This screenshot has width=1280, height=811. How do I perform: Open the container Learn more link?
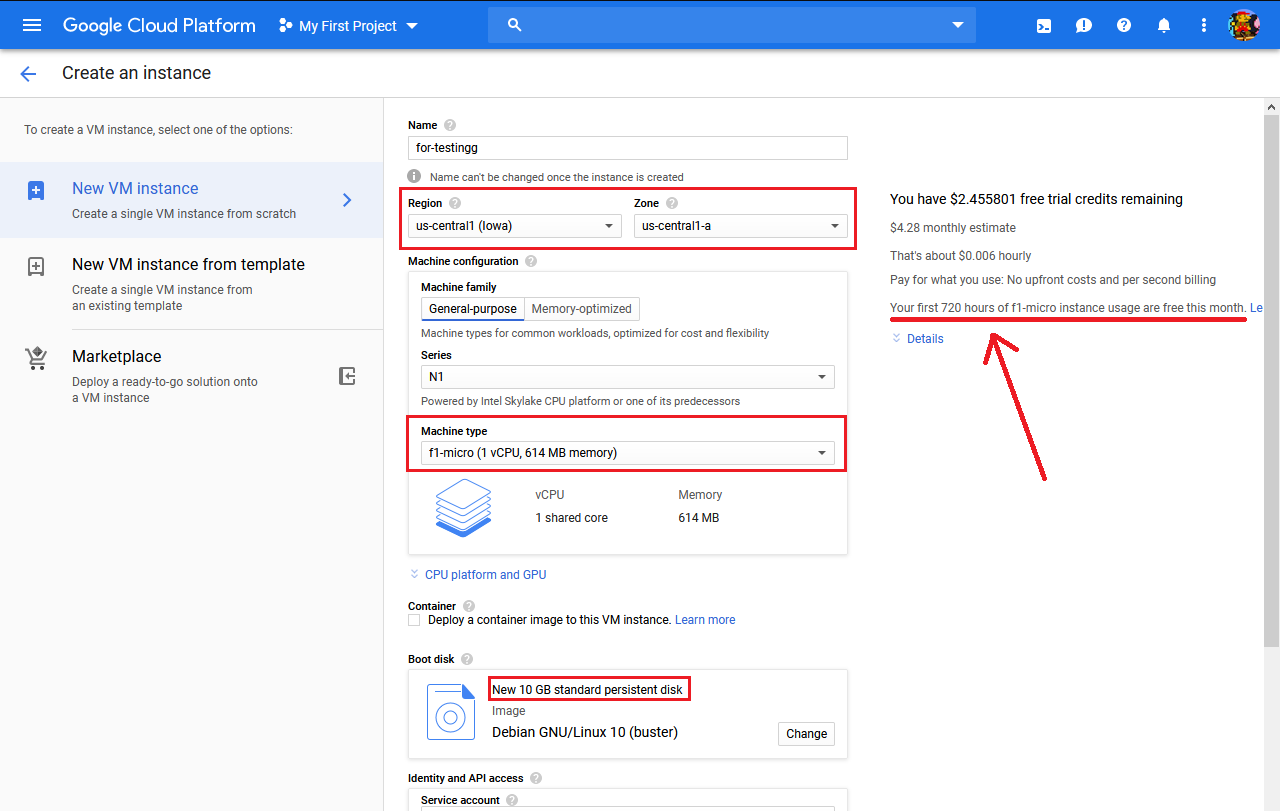705,620
